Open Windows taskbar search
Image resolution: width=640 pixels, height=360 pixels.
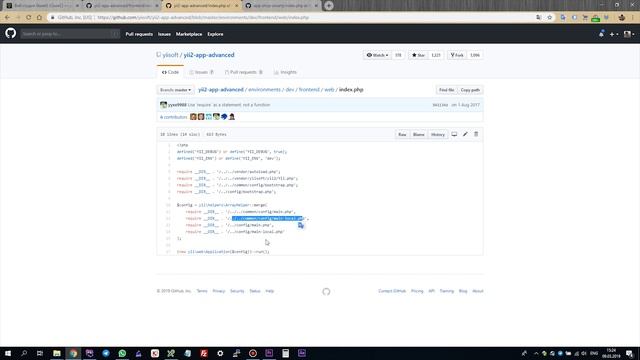24,353
